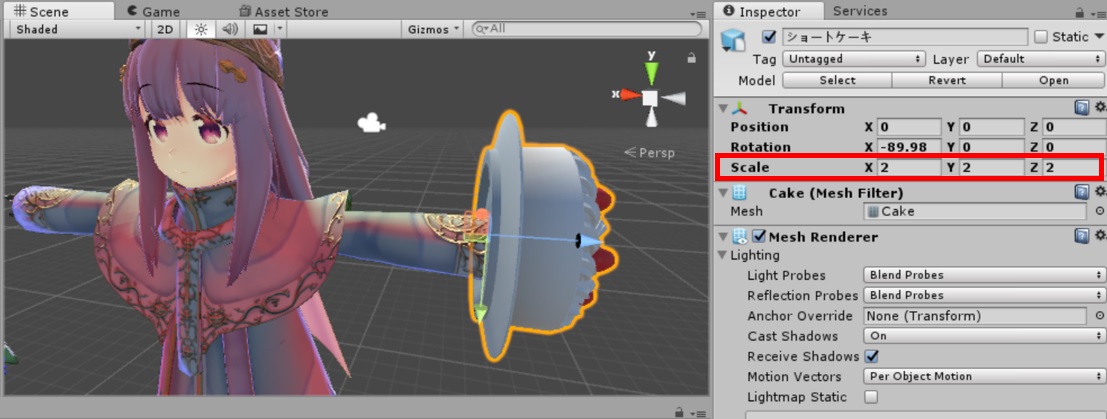This screenshot has height=419, width=1107.
Task: Click the red X axis gizmo cone
Action: click(x=628, y=96)
